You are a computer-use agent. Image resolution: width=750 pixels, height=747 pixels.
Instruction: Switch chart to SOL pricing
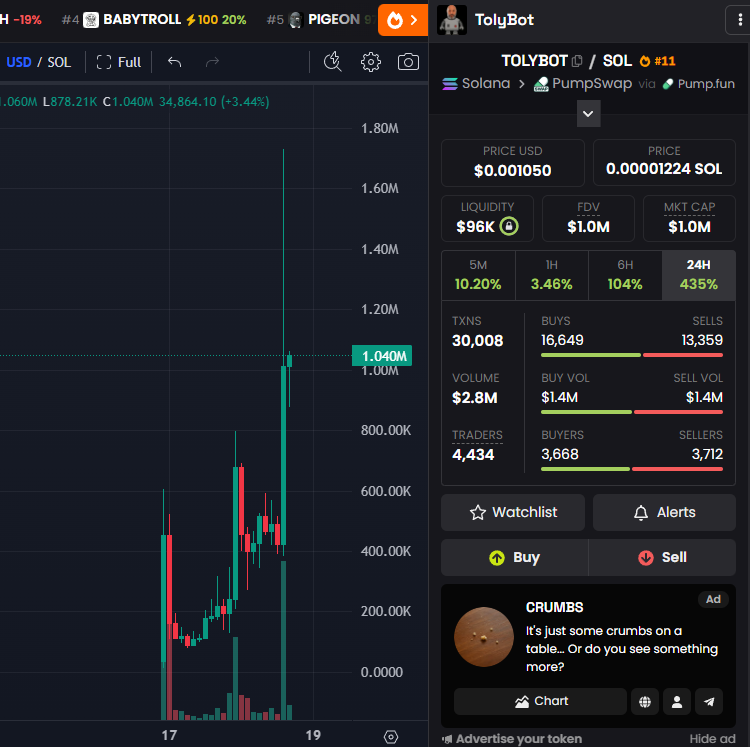59,62
